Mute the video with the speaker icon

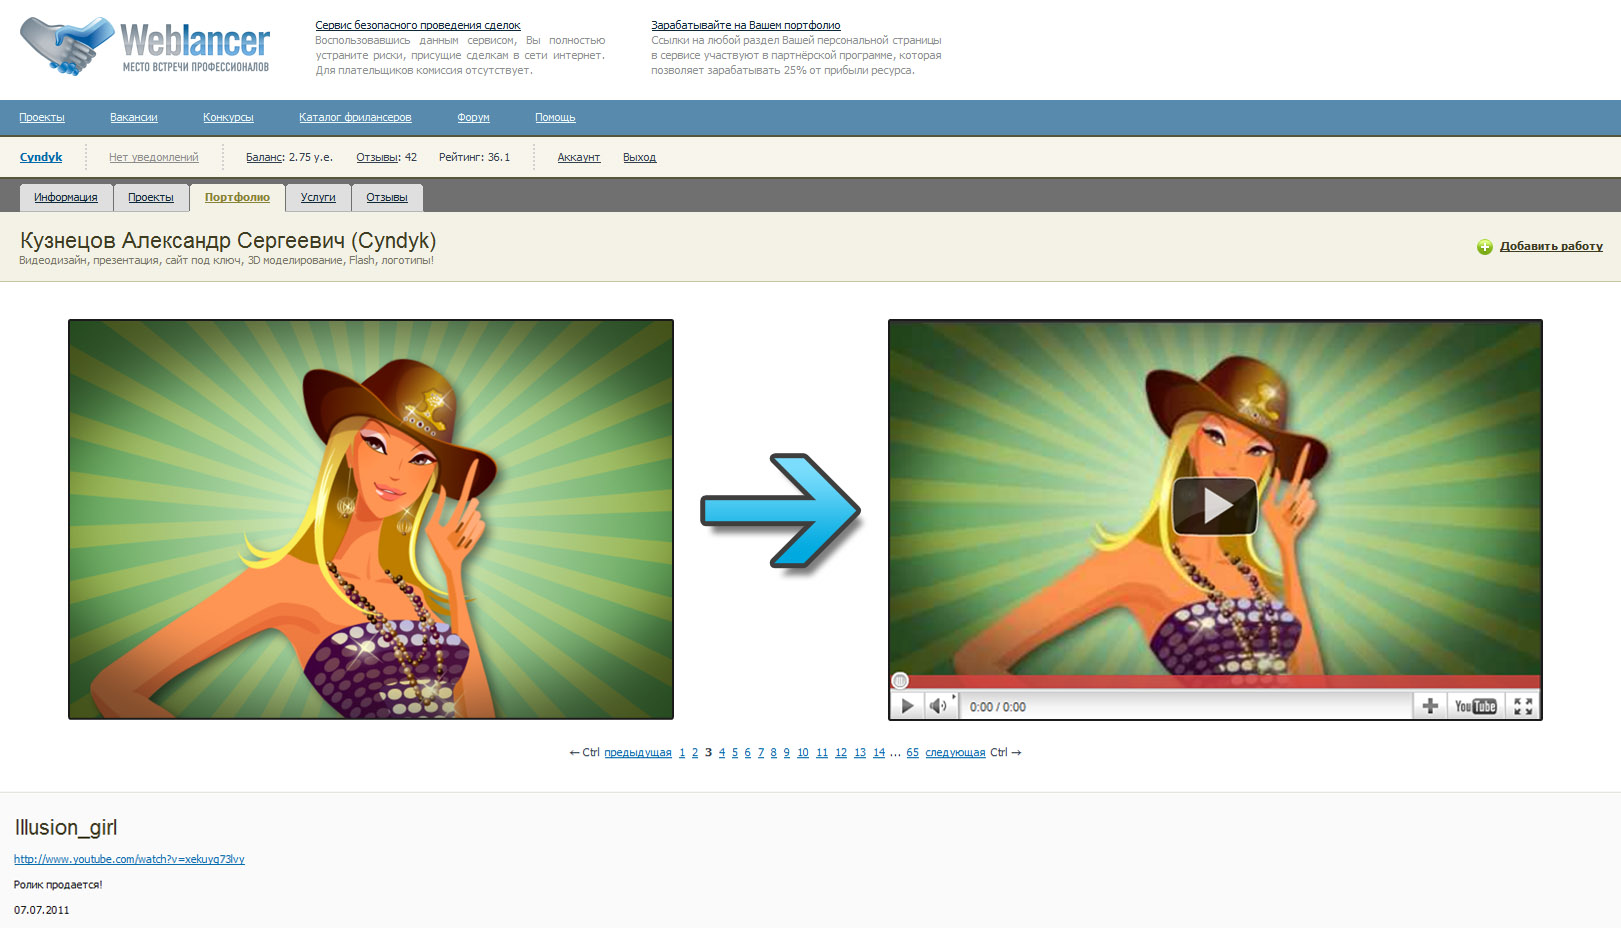pos(938,706)
